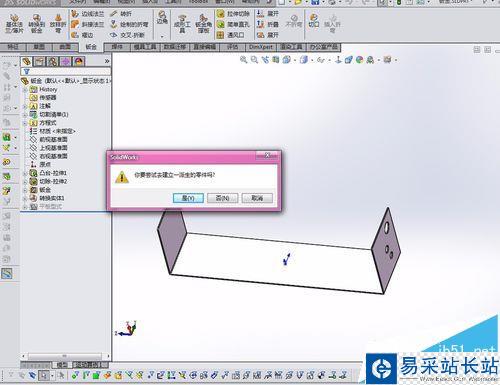The image size is (500, 385).
Task: Select the Miter Flange (斜接法兰) tool
Action: (88, 24)
